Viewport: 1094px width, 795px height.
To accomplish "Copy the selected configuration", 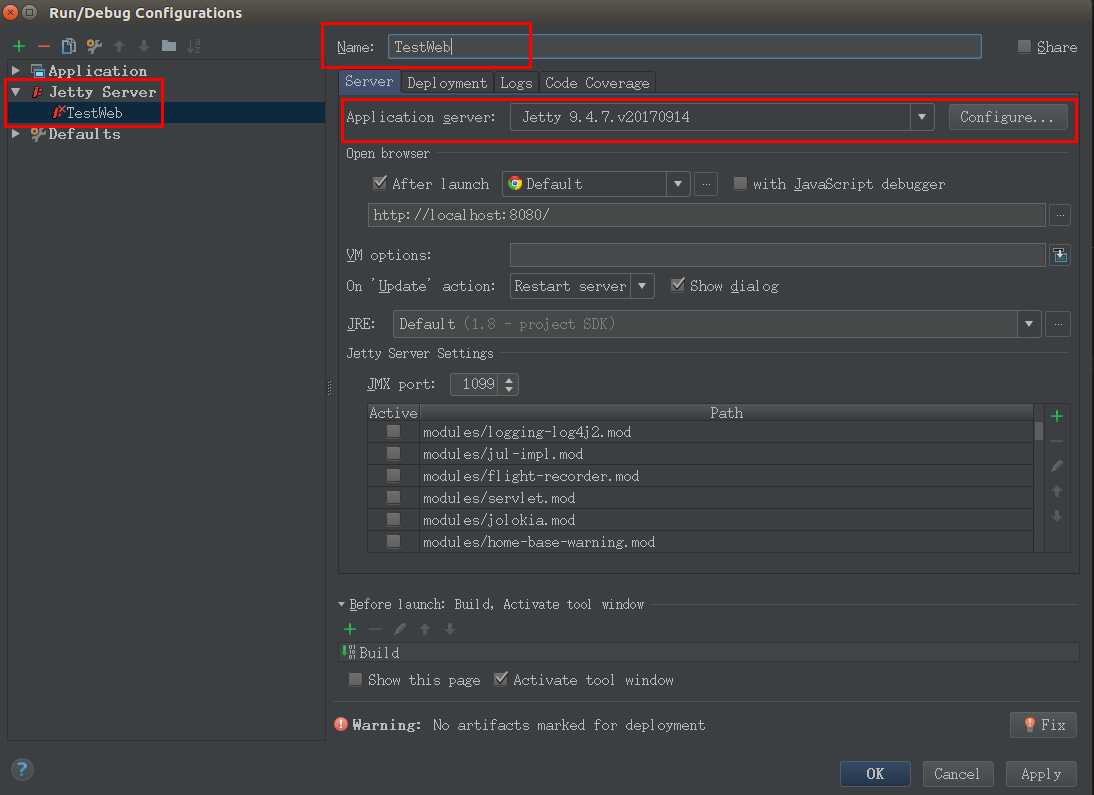I will coord(68,46).
